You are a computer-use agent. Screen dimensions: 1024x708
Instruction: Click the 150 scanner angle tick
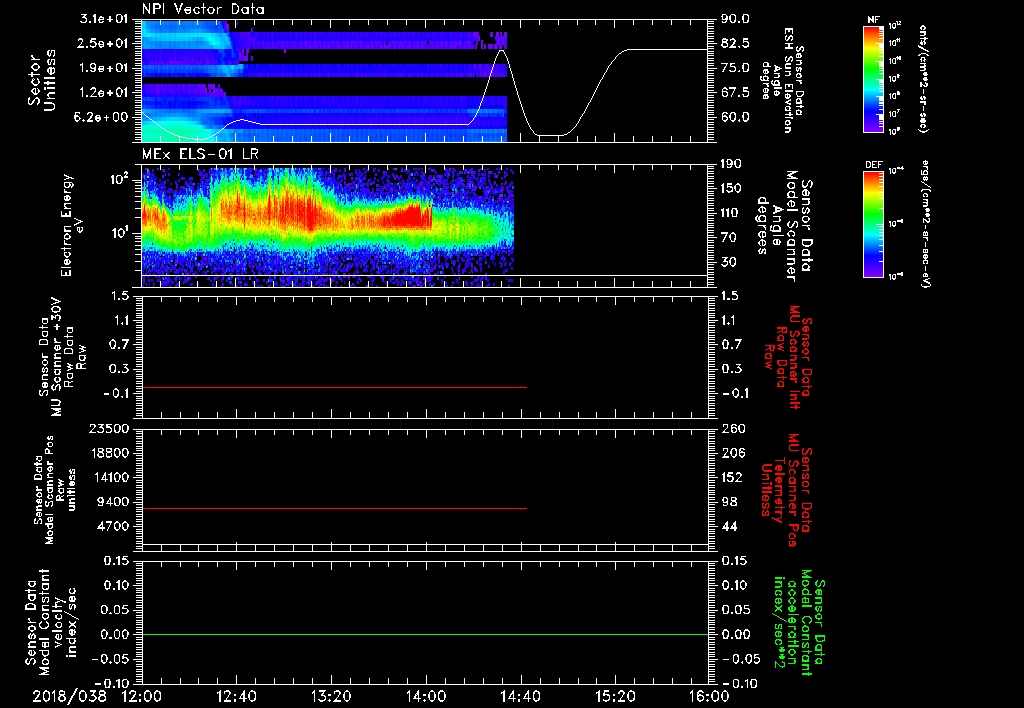click(x=731, y=188)
